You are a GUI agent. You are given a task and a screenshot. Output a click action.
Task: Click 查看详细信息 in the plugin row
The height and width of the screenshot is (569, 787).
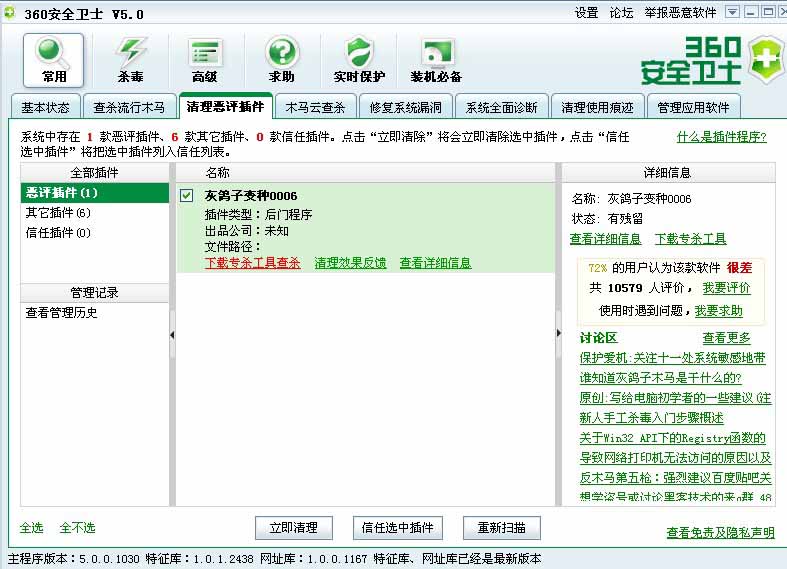435,263
